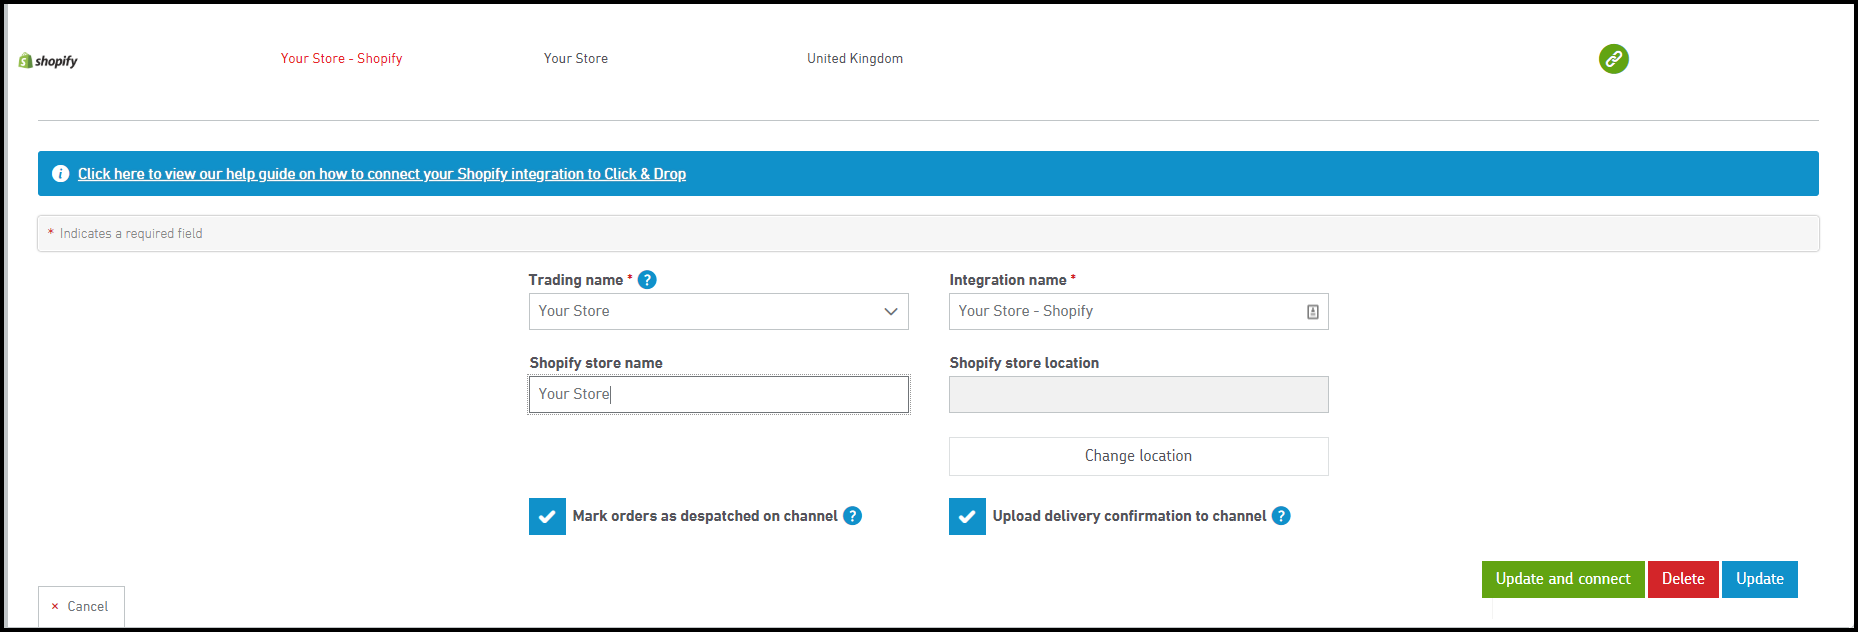Click the Shopify logo icon
This screenshot has height=632, width=1858.
pos(26,61)
